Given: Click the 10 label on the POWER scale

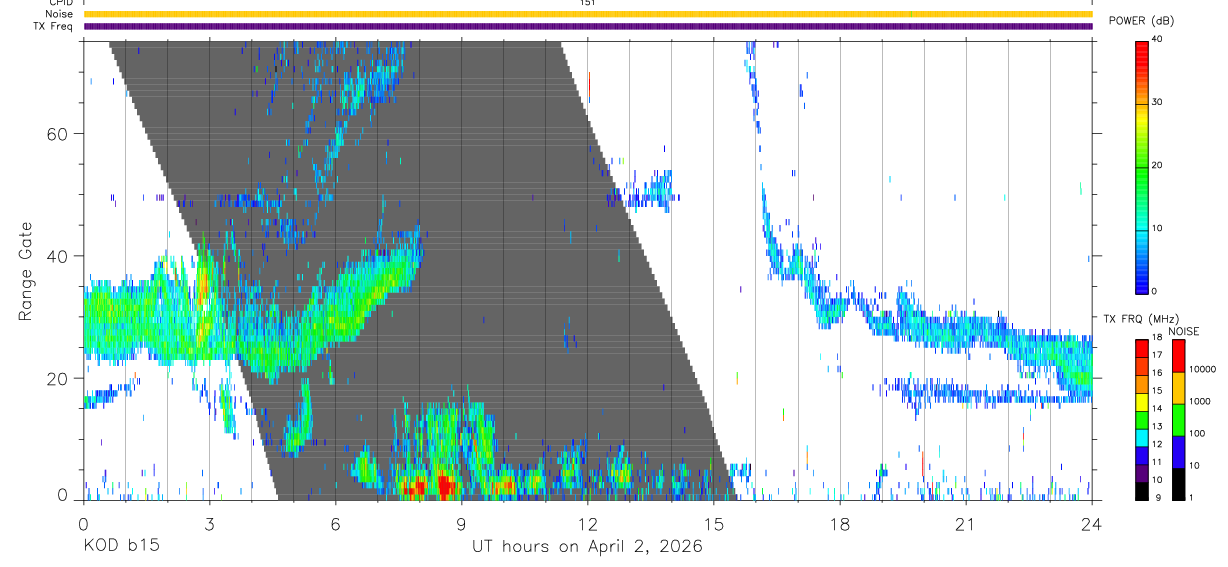Looking at the screenshot, I should pyautogui.click(x=1158, y=228).
